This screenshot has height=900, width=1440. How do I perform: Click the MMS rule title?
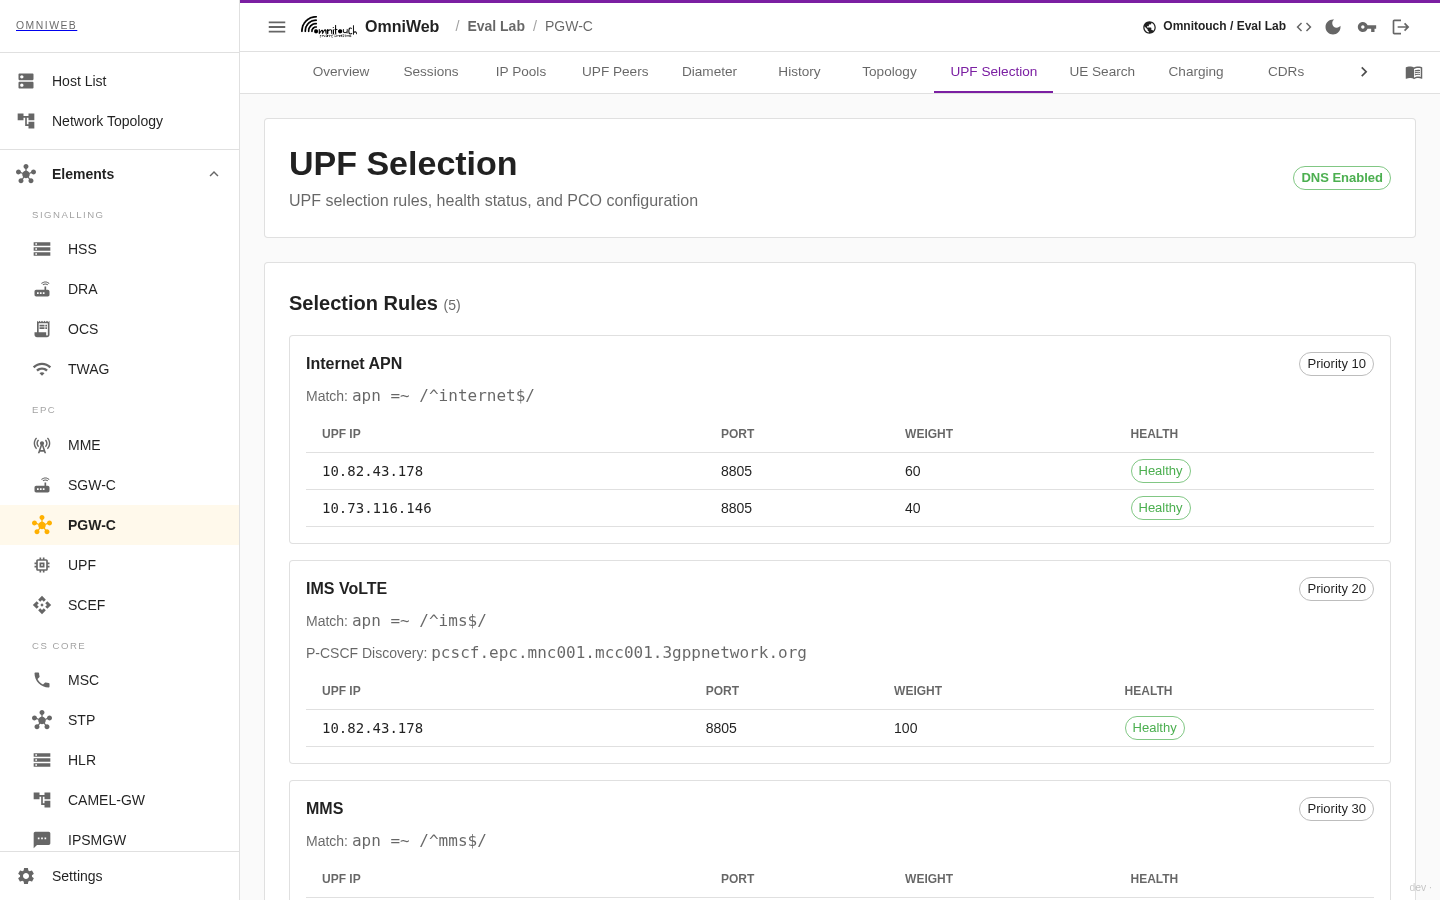tap(325, 809)
